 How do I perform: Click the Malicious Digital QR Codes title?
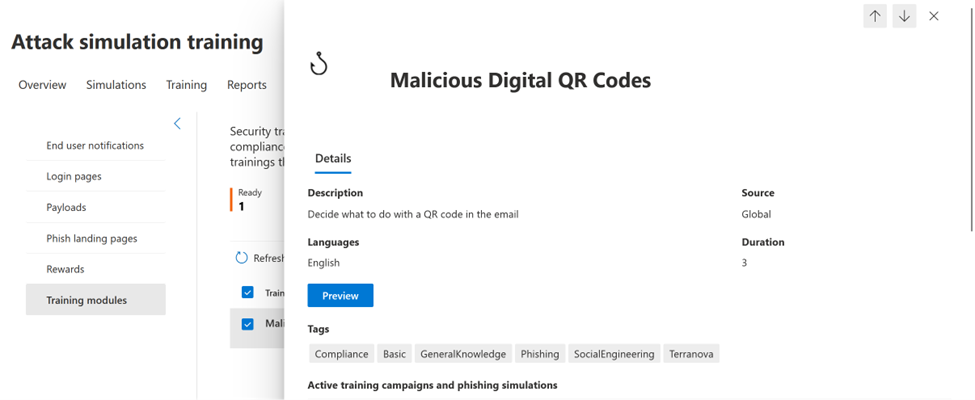pyautogui.click(x=520, y=80)
